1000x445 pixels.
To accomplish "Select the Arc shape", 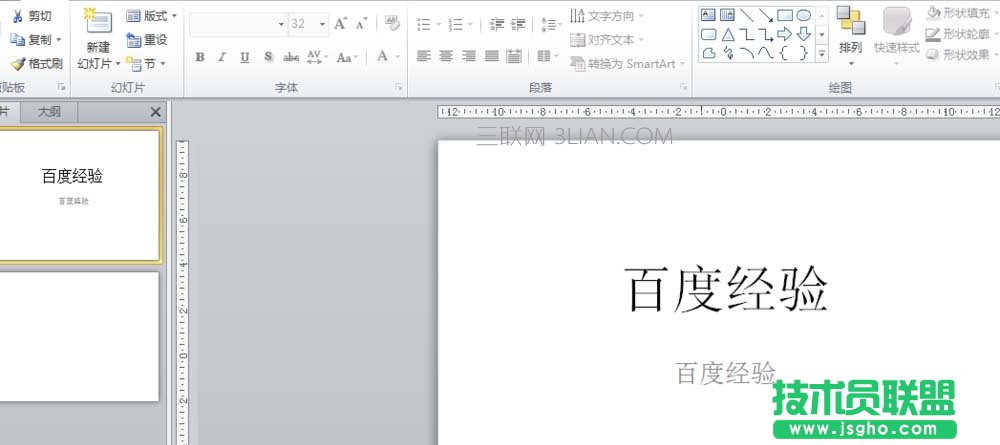I will 746,54.
